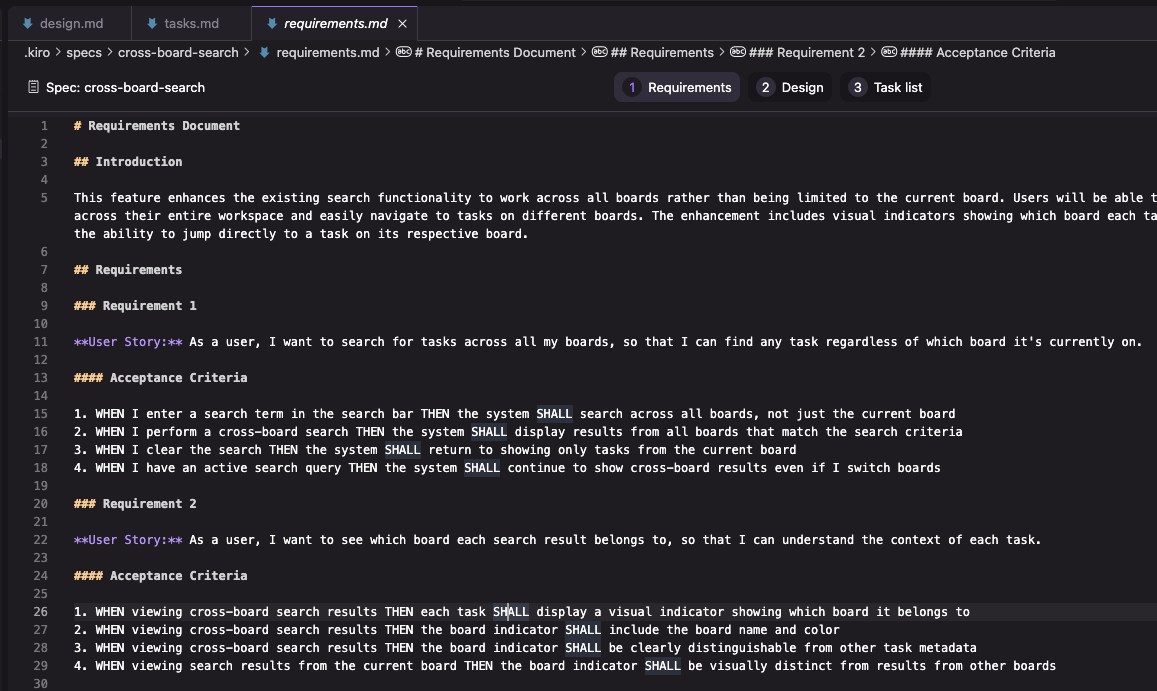Click the markdown icon on the requirements.md tab
This screenshot has width=1157, height=691.
(271, 23)
